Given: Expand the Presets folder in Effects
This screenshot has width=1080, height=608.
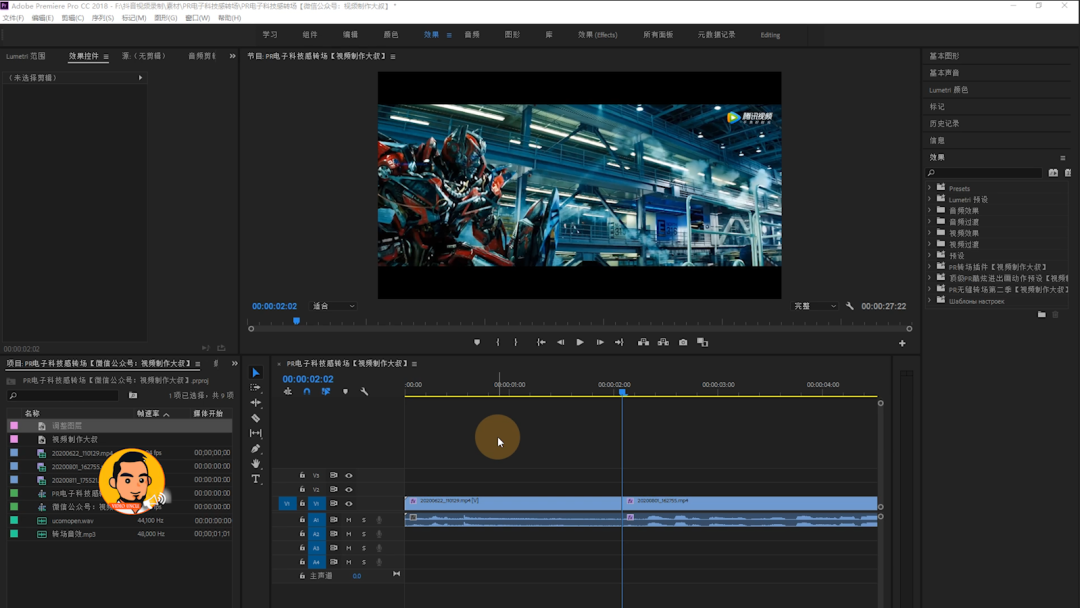Looking at the screenshot, I should (929, 188).
